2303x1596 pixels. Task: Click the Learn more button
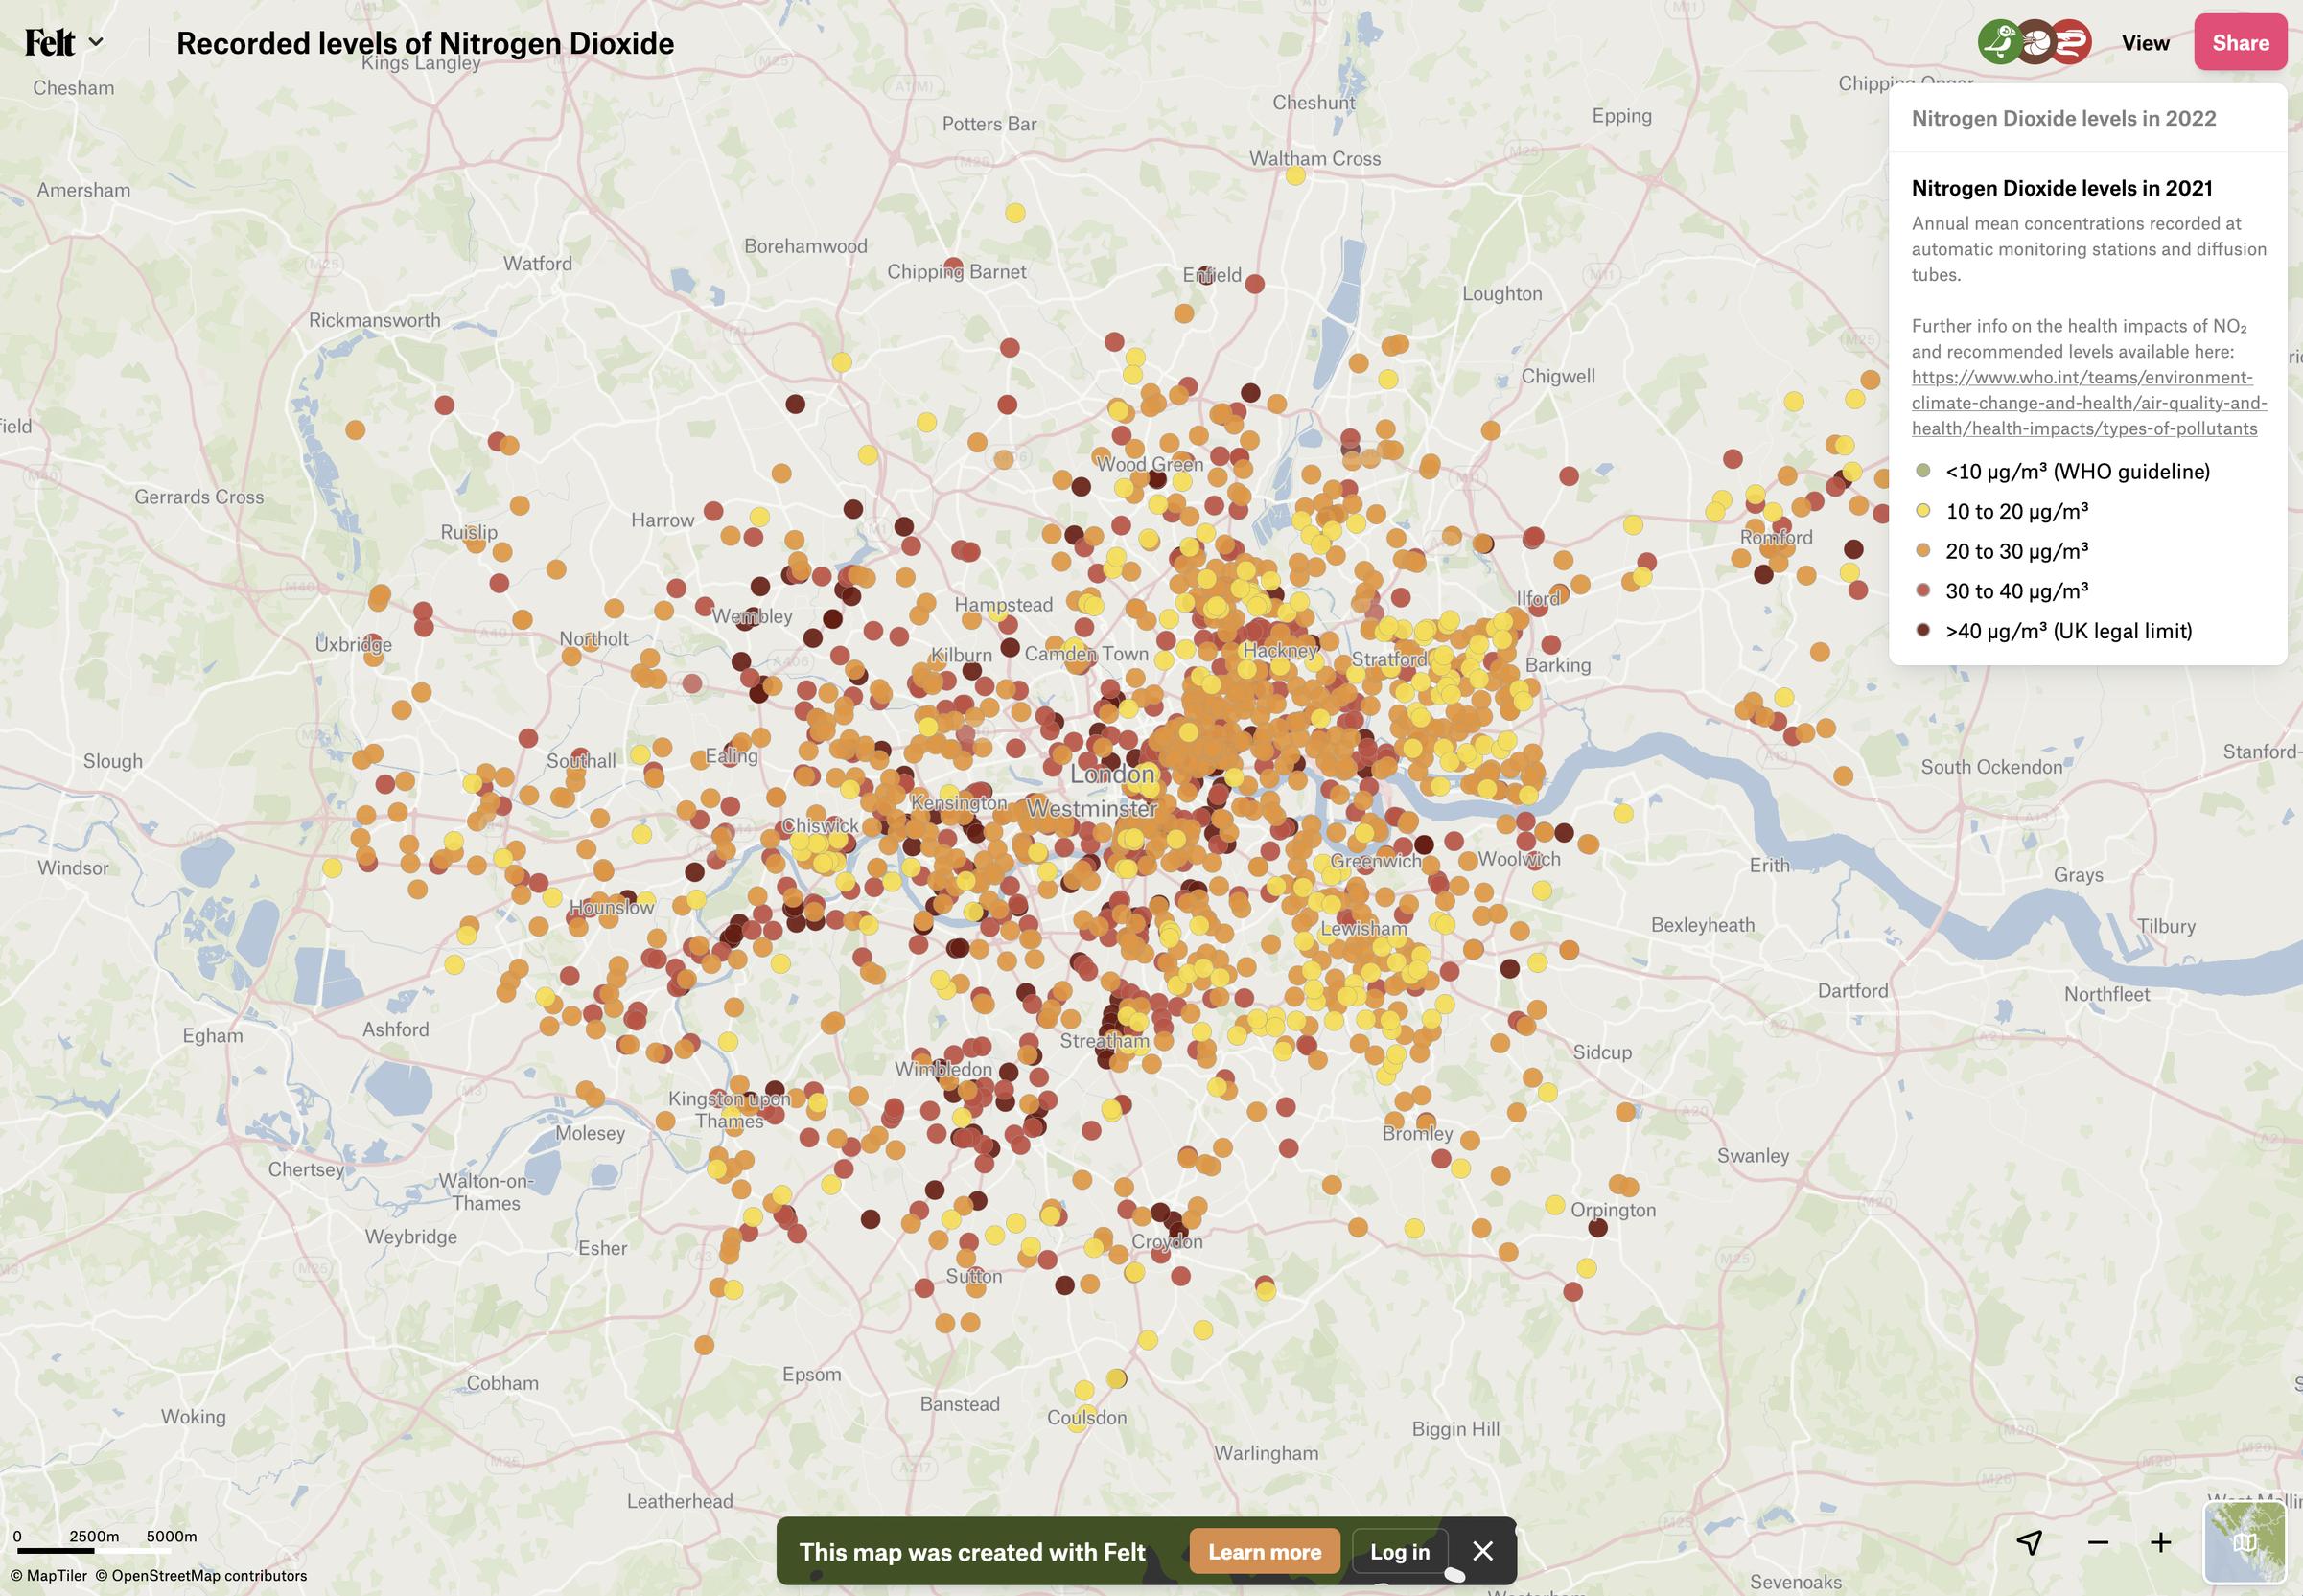(1265, 1552)
